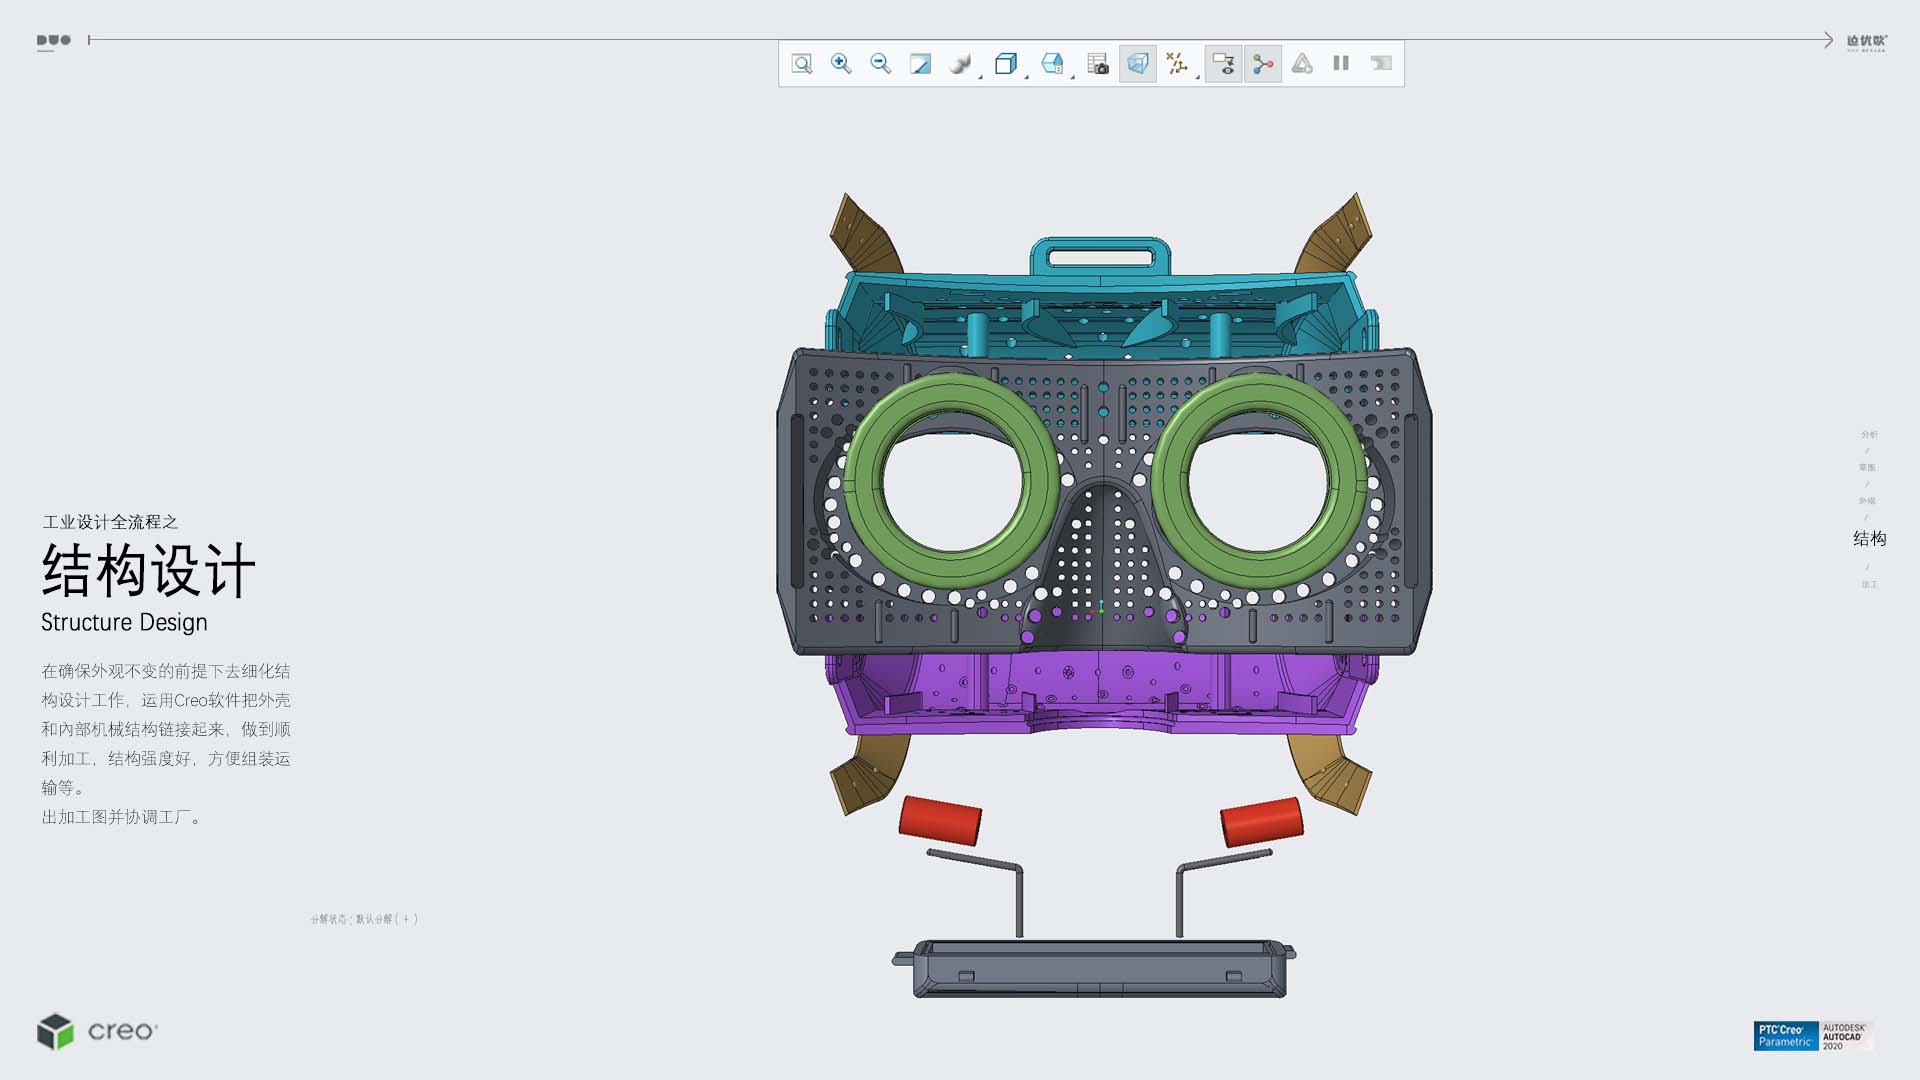The height and width of the screenshot is (1080, 1920).
Task: Select the 结构 section in side navigation
Action: (x=1868, y=539)
